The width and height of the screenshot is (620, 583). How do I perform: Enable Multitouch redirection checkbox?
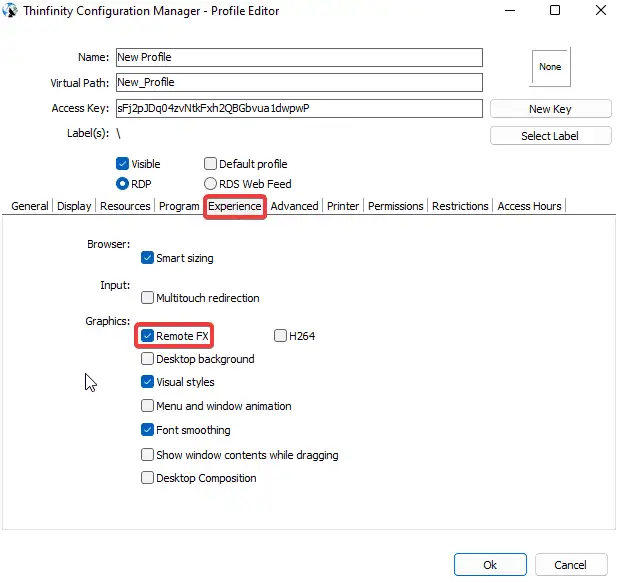[147, 298]
